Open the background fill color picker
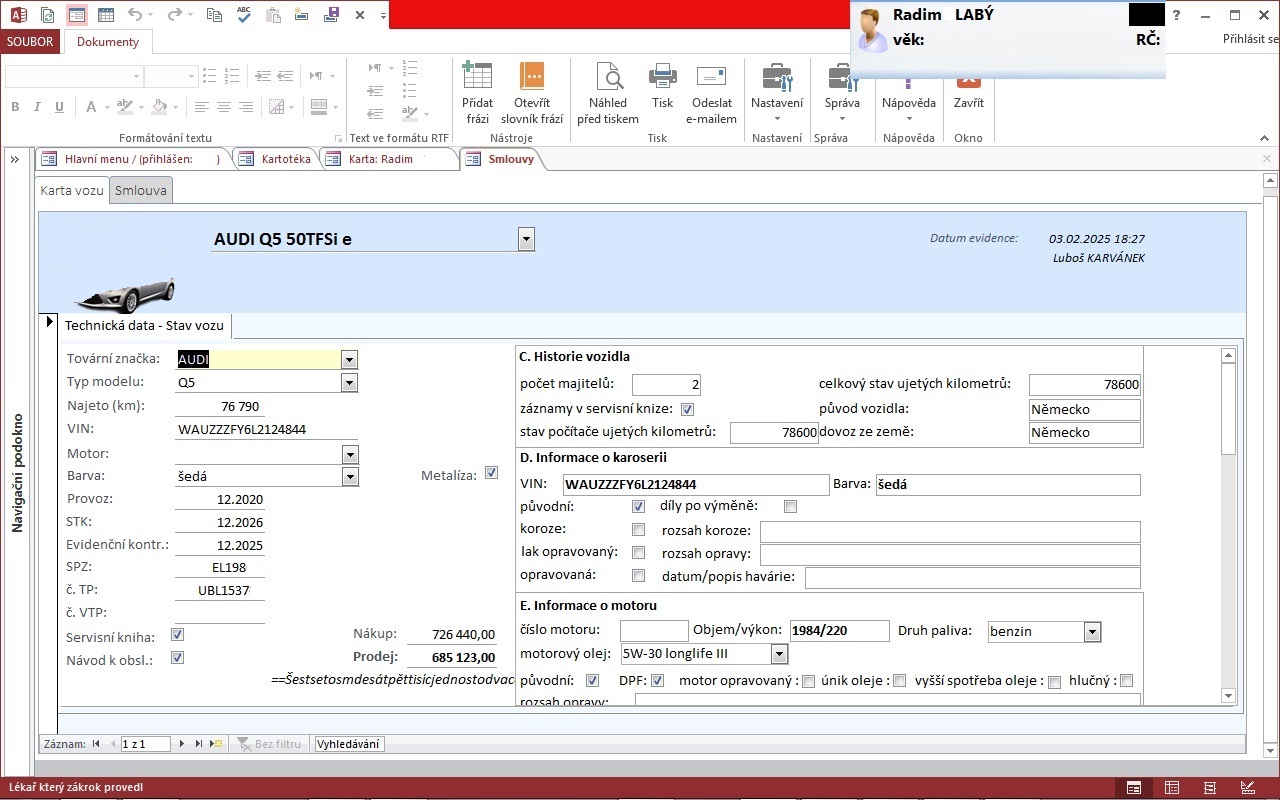Viewport: 1280px width, 800px height. (163, 107)
